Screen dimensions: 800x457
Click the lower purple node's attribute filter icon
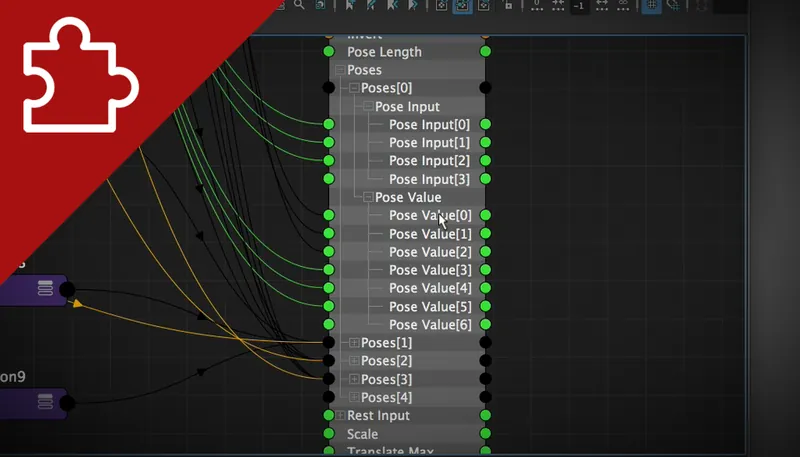click(45, 401)
